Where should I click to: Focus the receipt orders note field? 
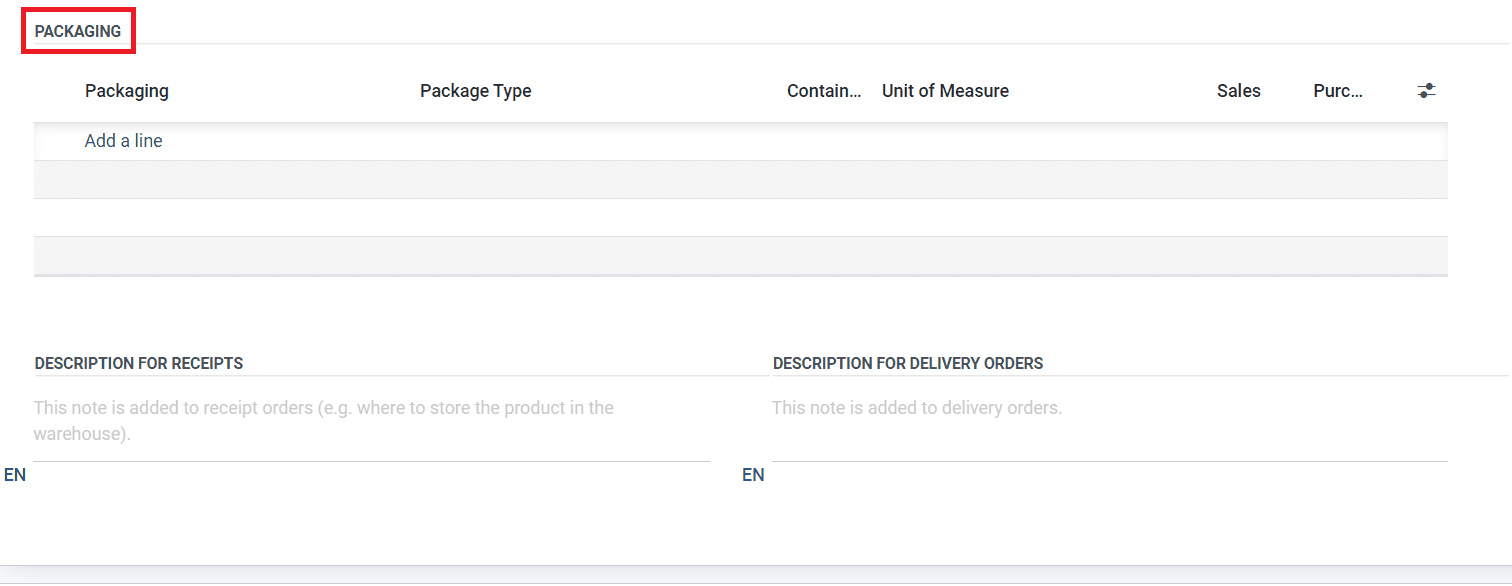click(370, 421)
